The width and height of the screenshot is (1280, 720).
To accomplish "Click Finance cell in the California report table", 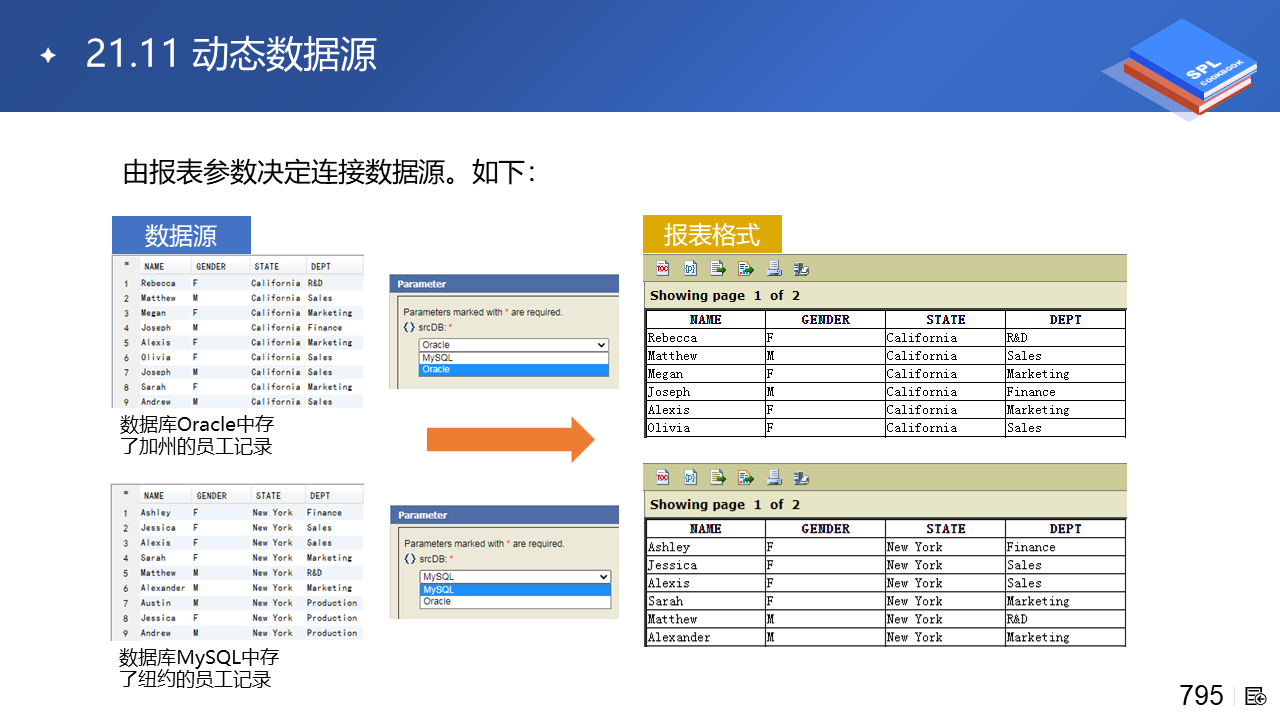I will (x=1066, y=392).
